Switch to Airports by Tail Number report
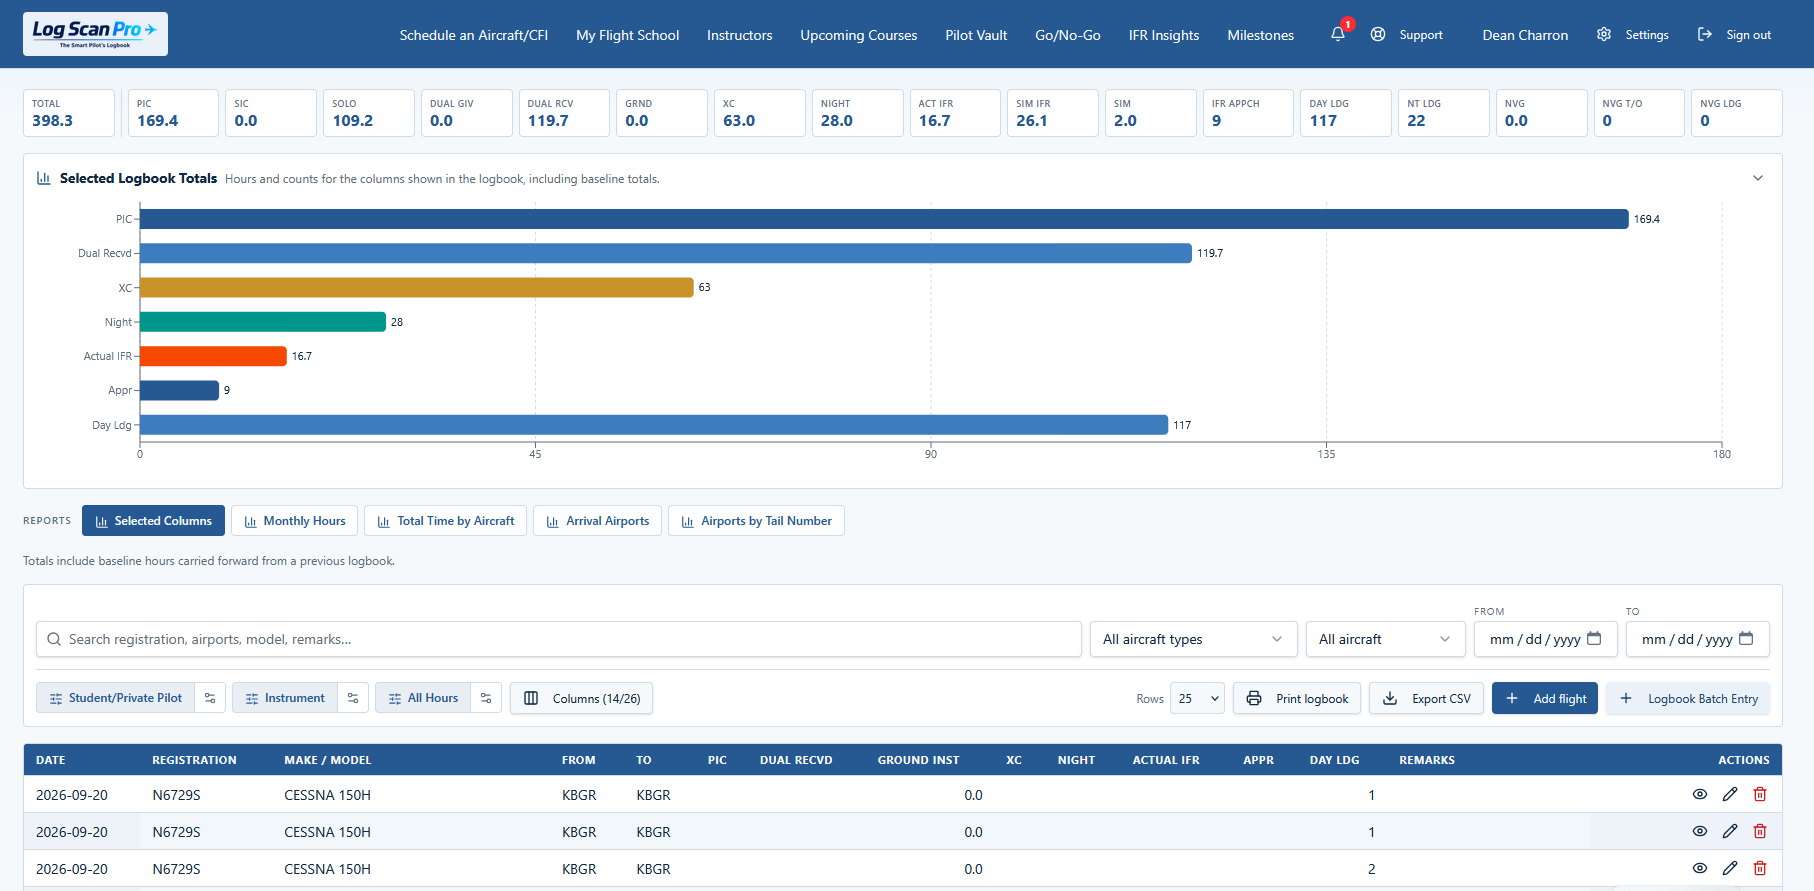The width and height of the screenshot is (1814, 891). [756, 521]
